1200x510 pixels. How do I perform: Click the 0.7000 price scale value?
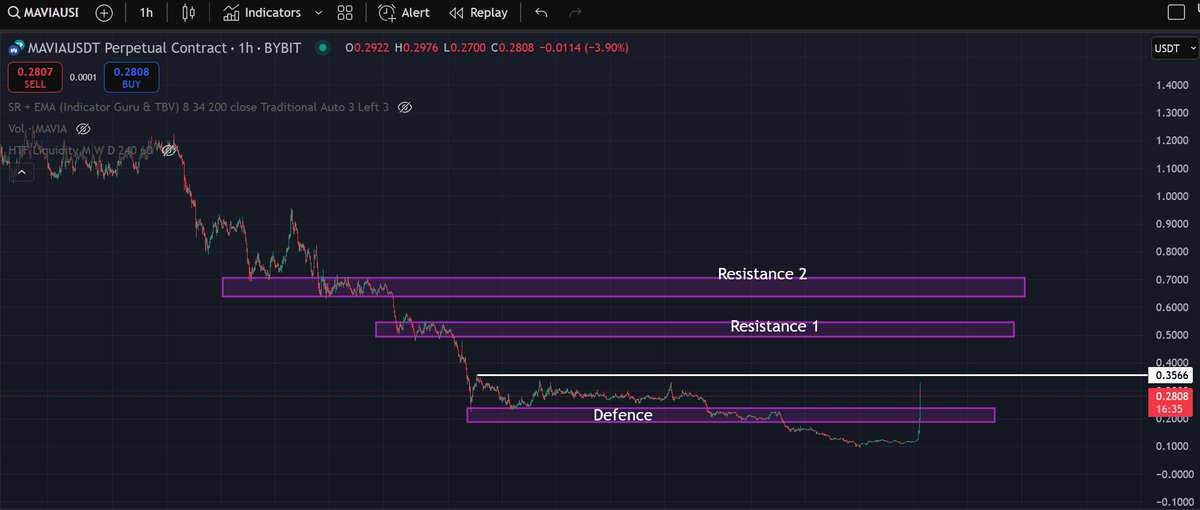click(x=1172, y=280)
